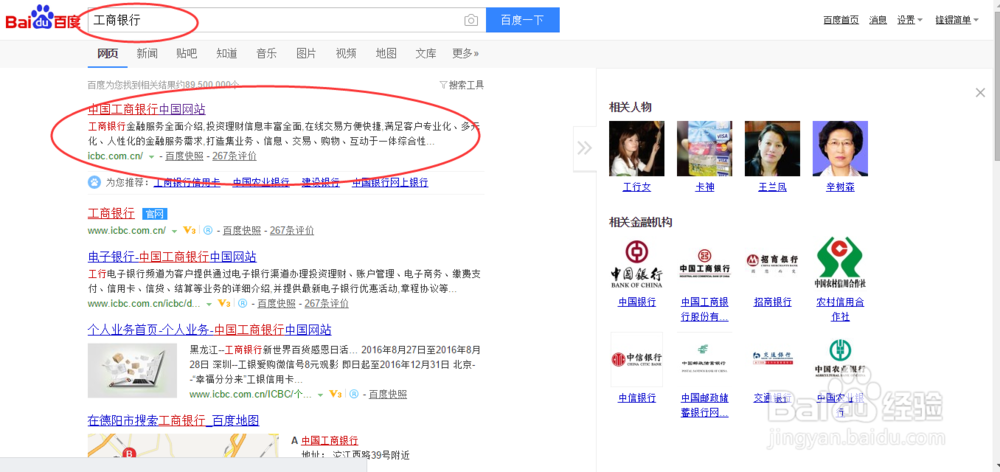1000x472 pixels.
Task: Click Bank of China logo
Action: [636, 263]
